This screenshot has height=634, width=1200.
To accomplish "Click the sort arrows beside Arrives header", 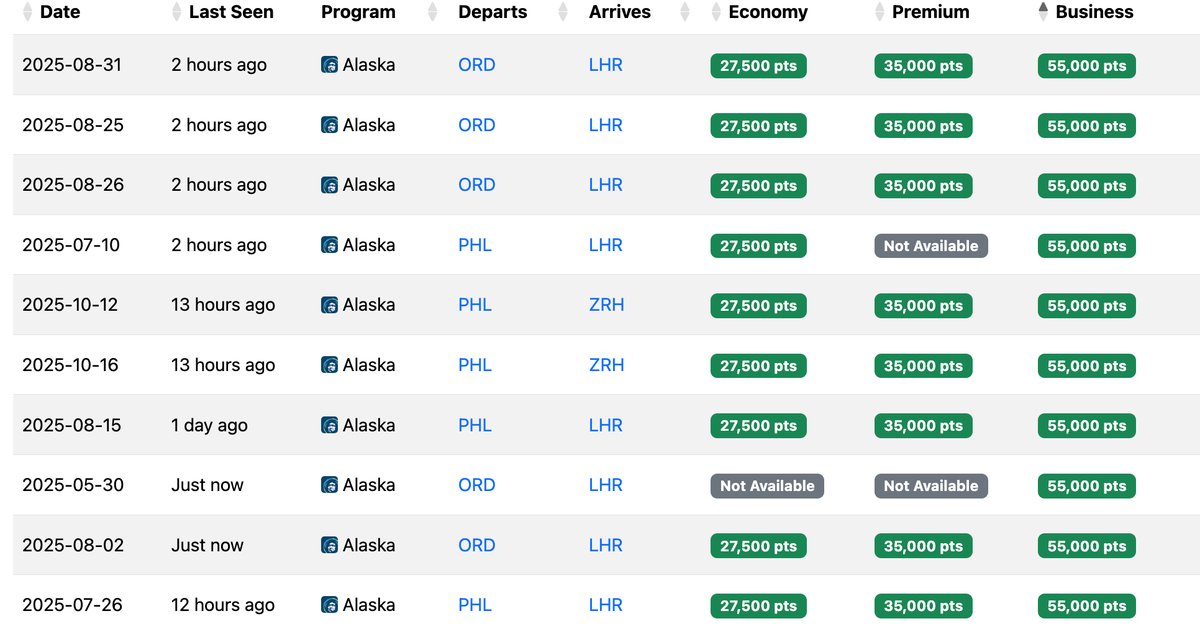I will [685, 12].
